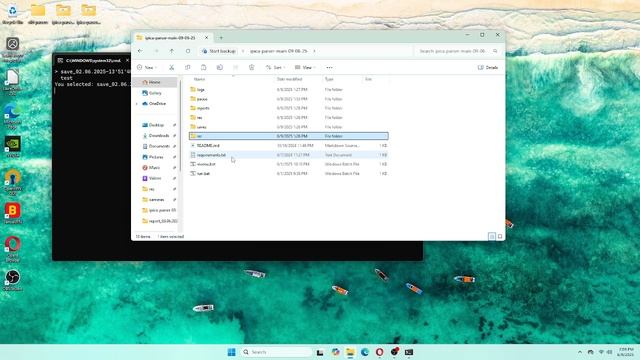Open the New item dropdown
Screen dimensions: 640x360
tap(147, 67)
